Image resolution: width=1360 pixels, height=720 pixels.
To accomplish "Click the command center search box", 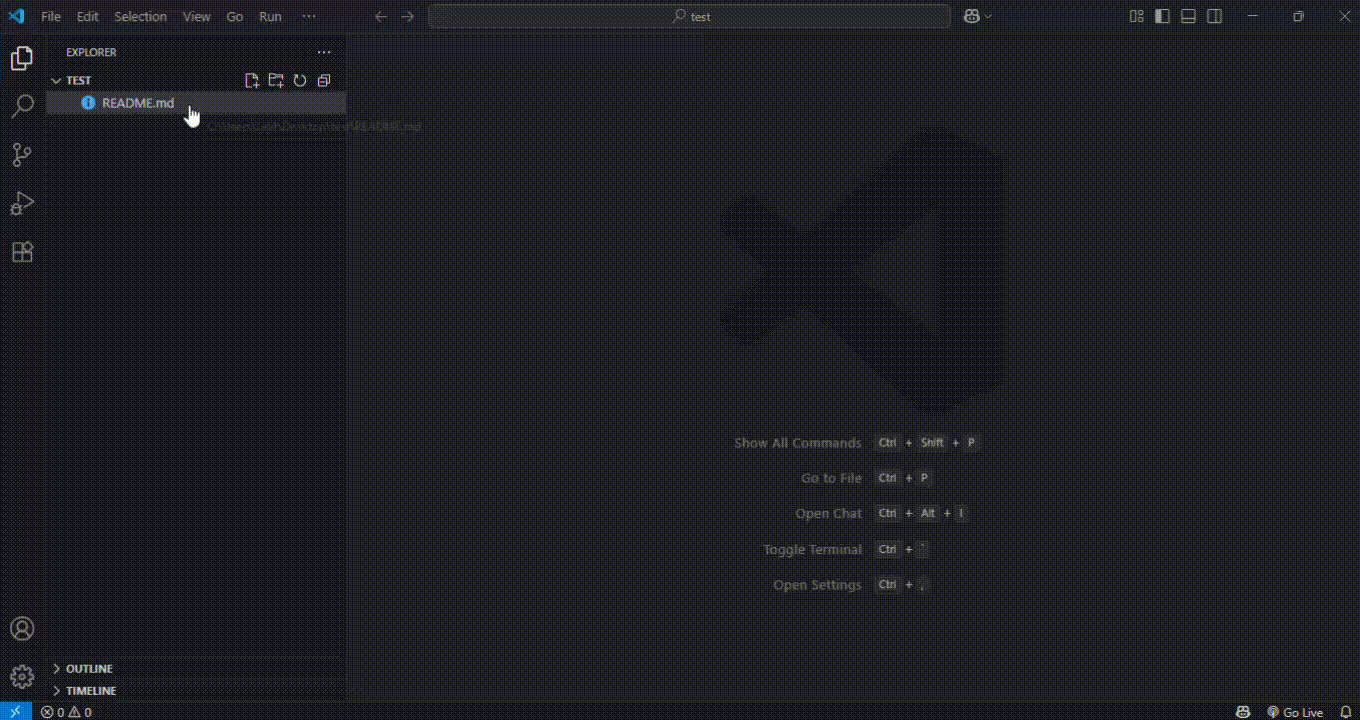I will (x=689, y=16).
